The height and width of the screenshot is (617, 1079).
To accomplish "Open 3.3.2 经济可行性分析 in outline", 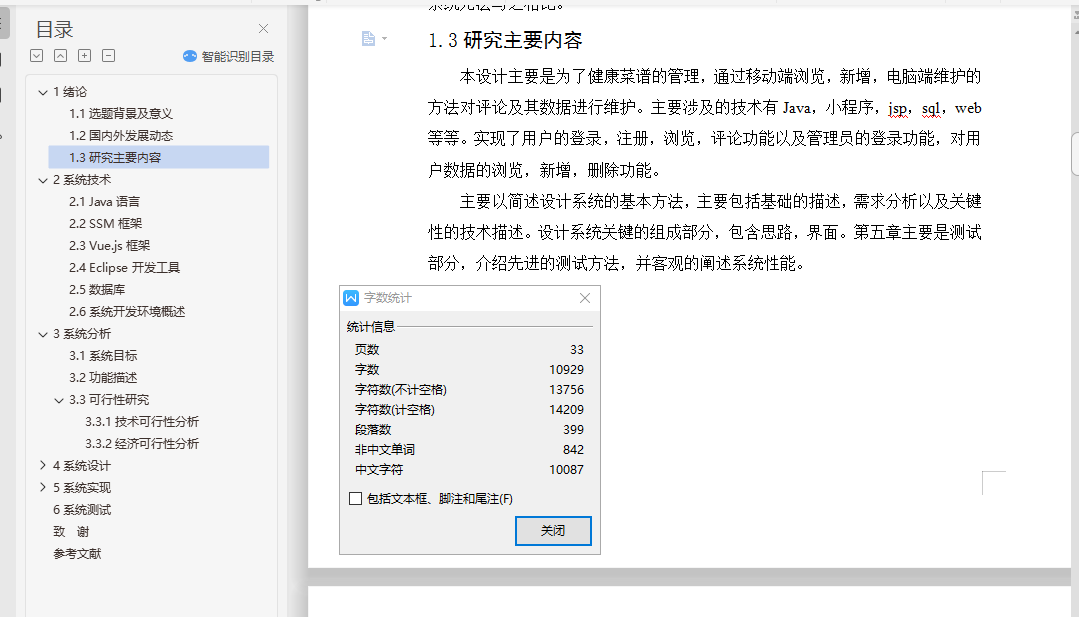I will pyautogui.click(x=142, y=444).
